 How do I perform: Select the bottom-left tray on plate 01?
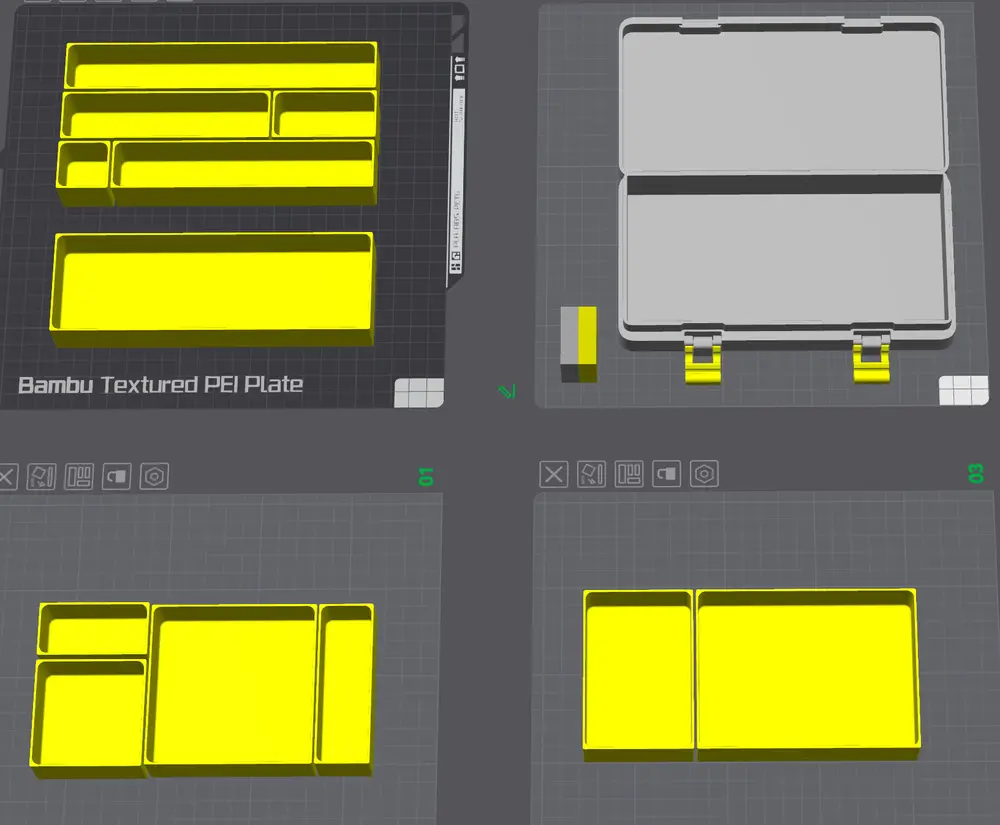89,719
